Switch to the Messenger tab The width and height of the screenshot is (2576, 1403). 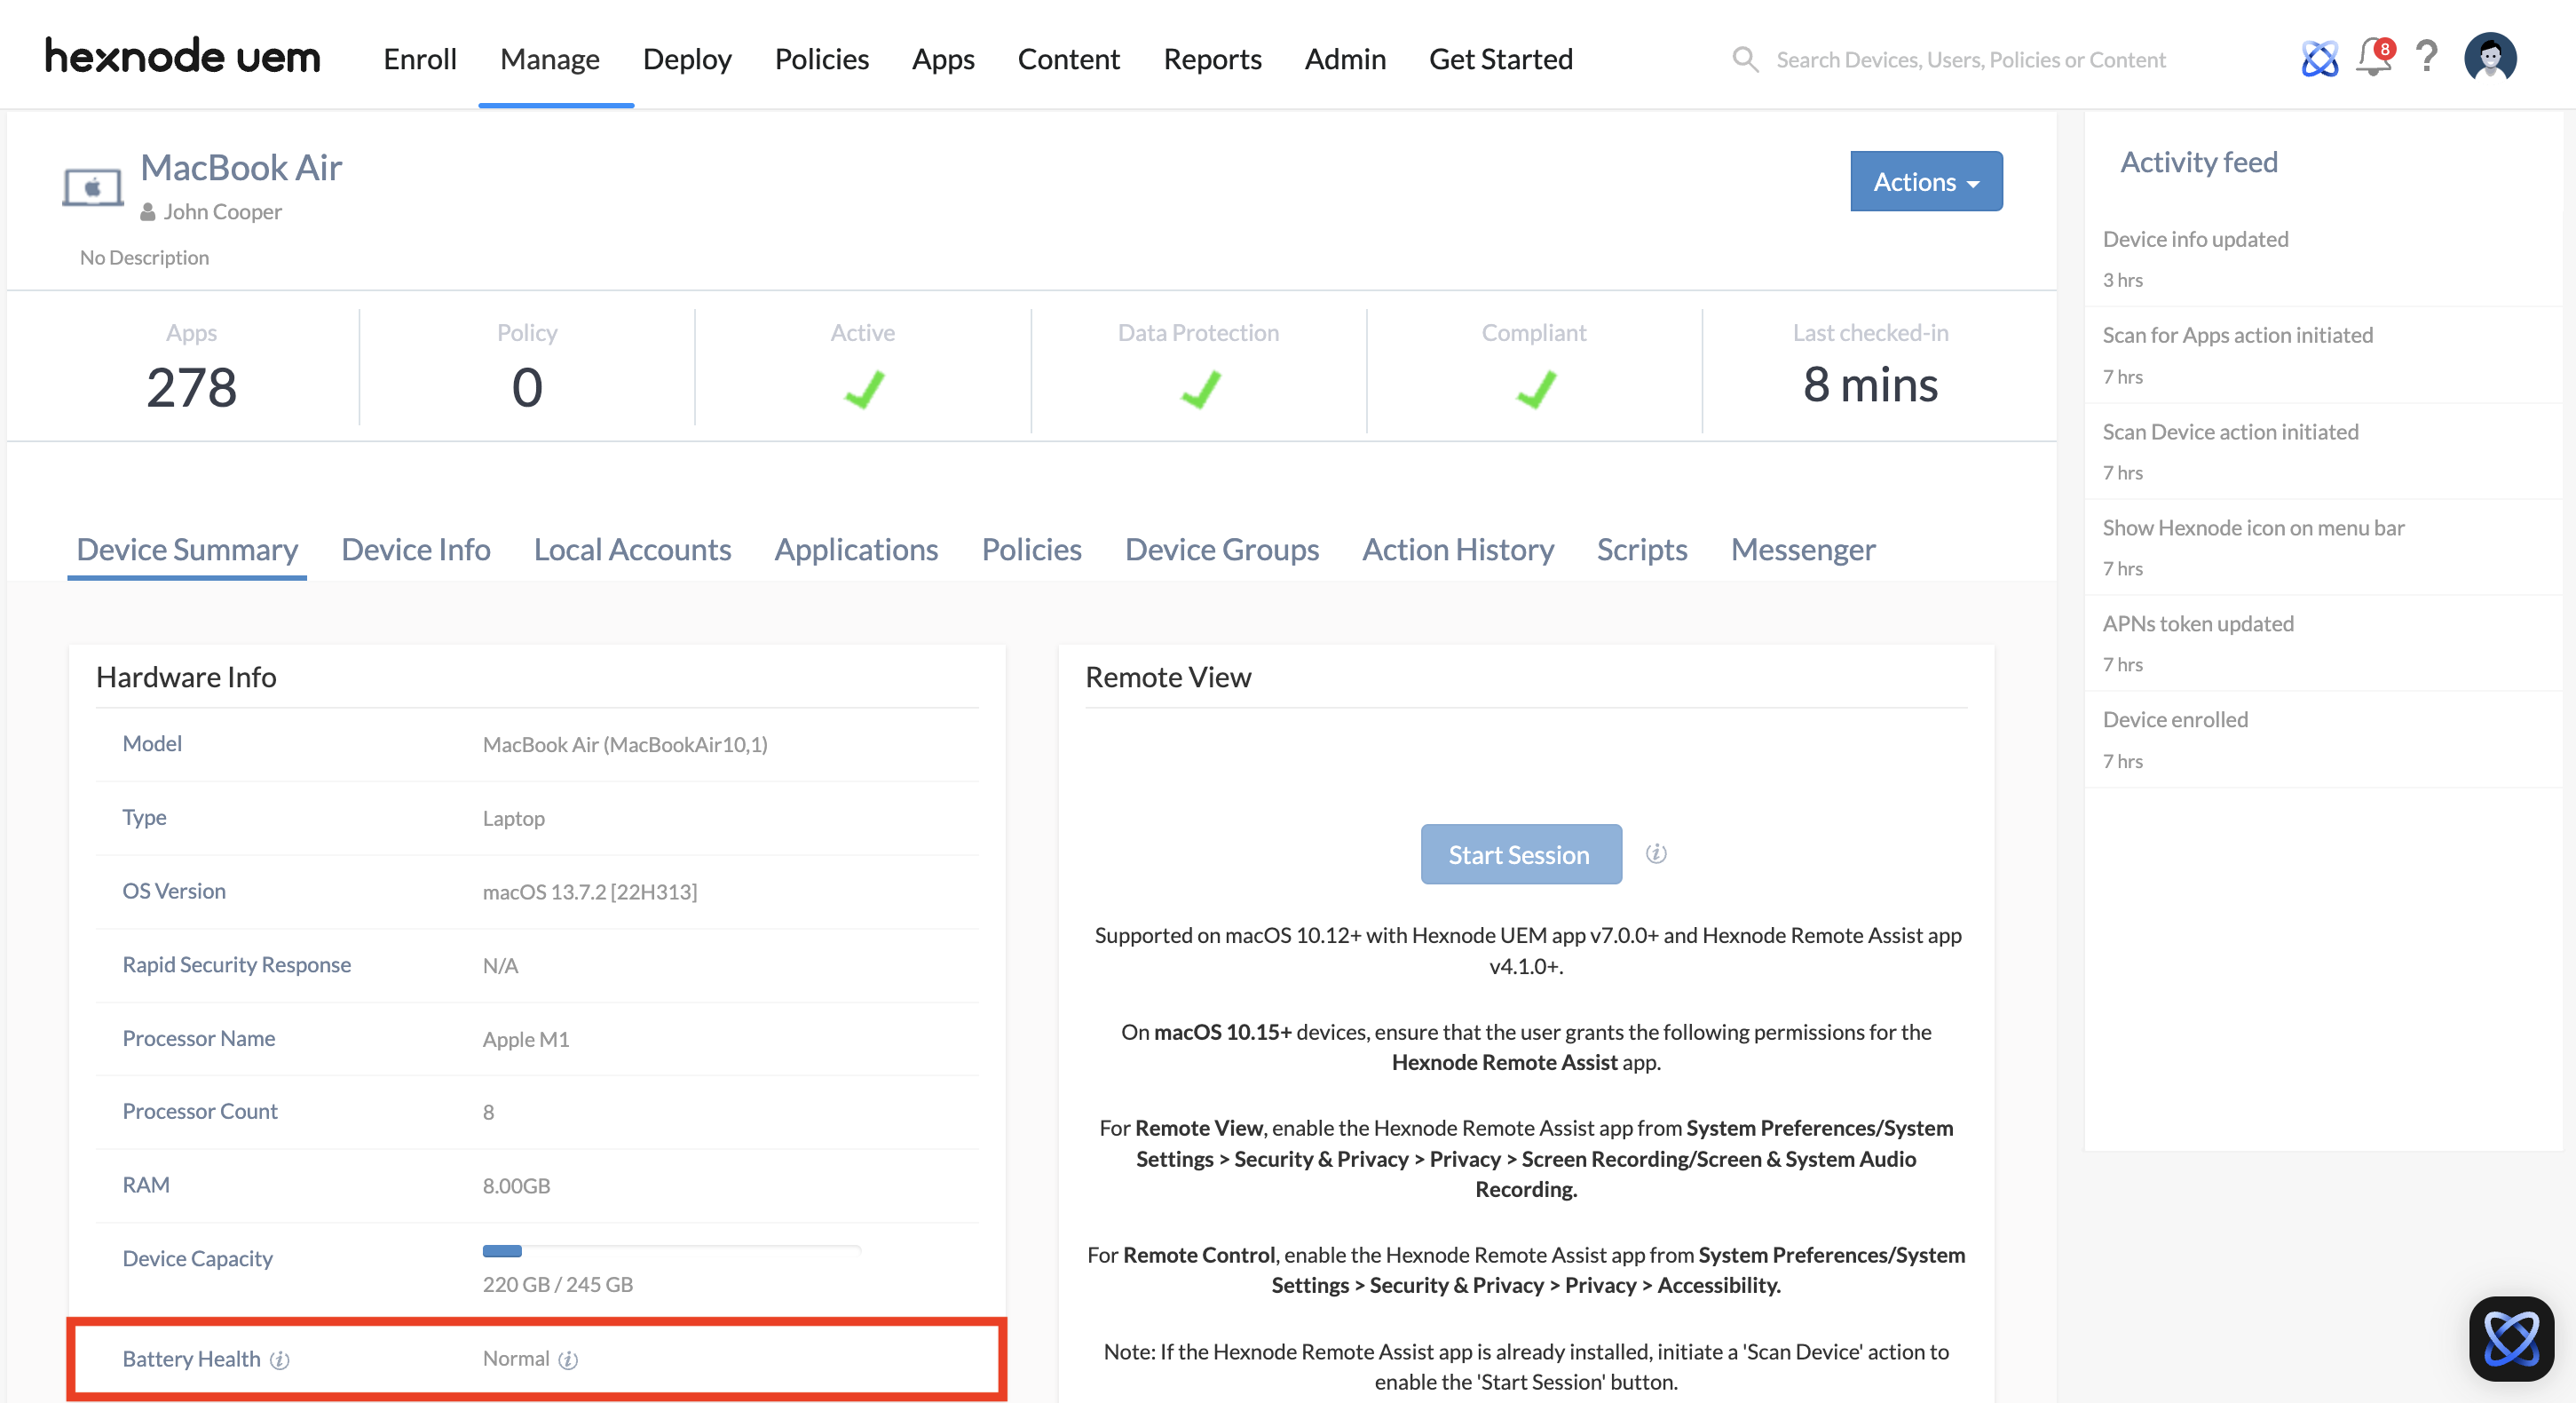[x=1803, y=549]
